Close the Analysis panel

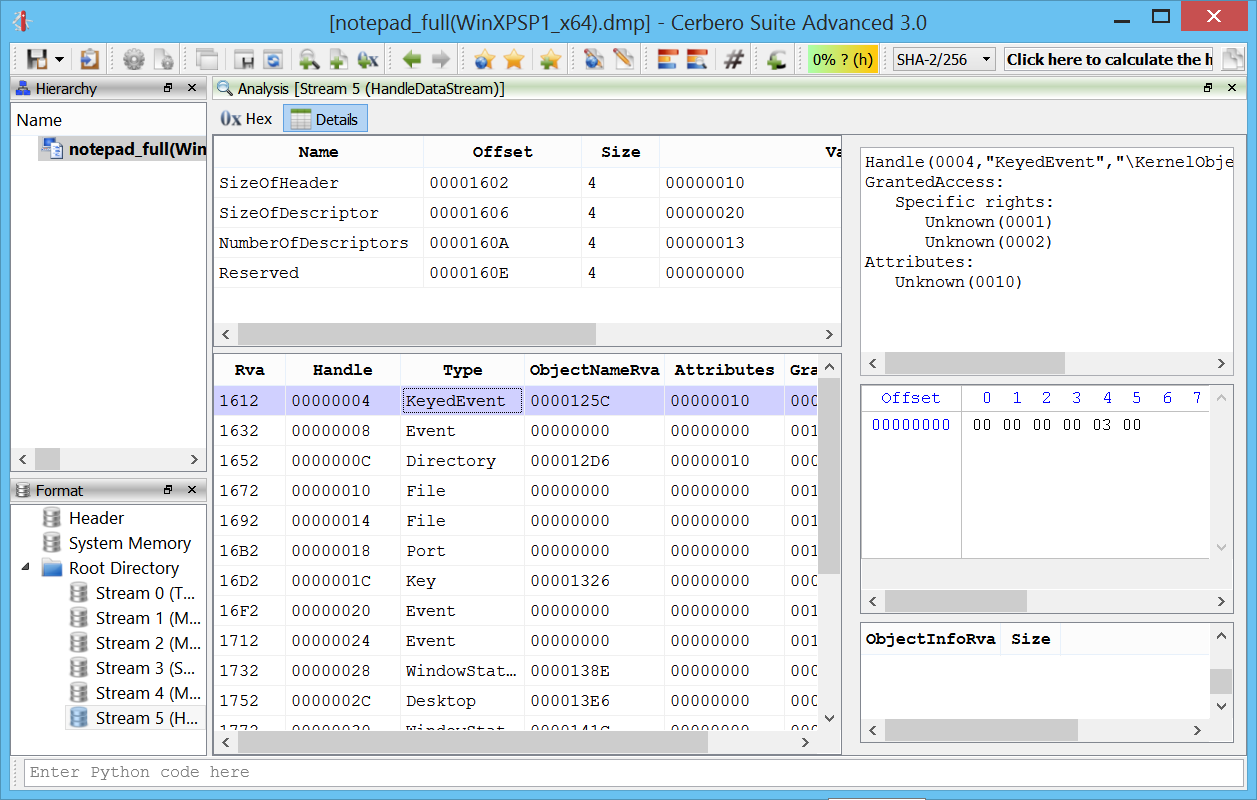pos(1232,88)
